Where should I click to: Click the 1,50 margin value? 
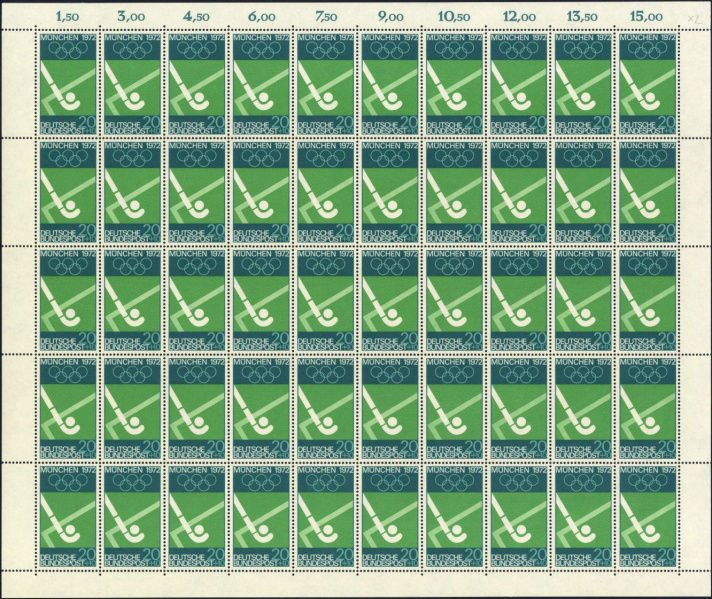pos(67,17)
